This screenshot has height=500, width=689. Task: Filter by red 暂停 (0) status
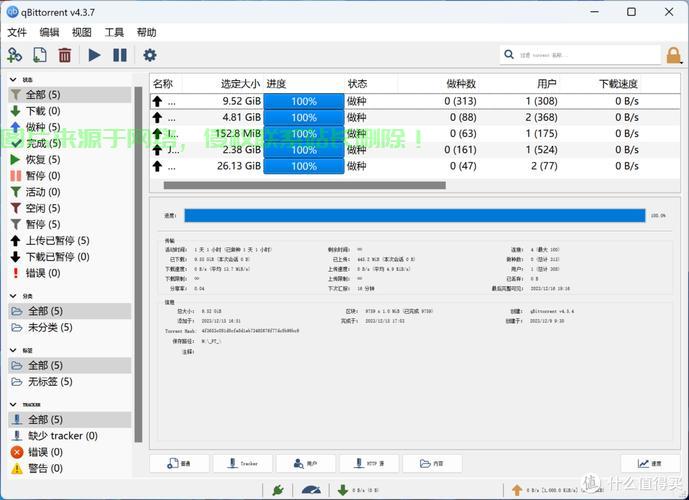[x=69, y=176]
